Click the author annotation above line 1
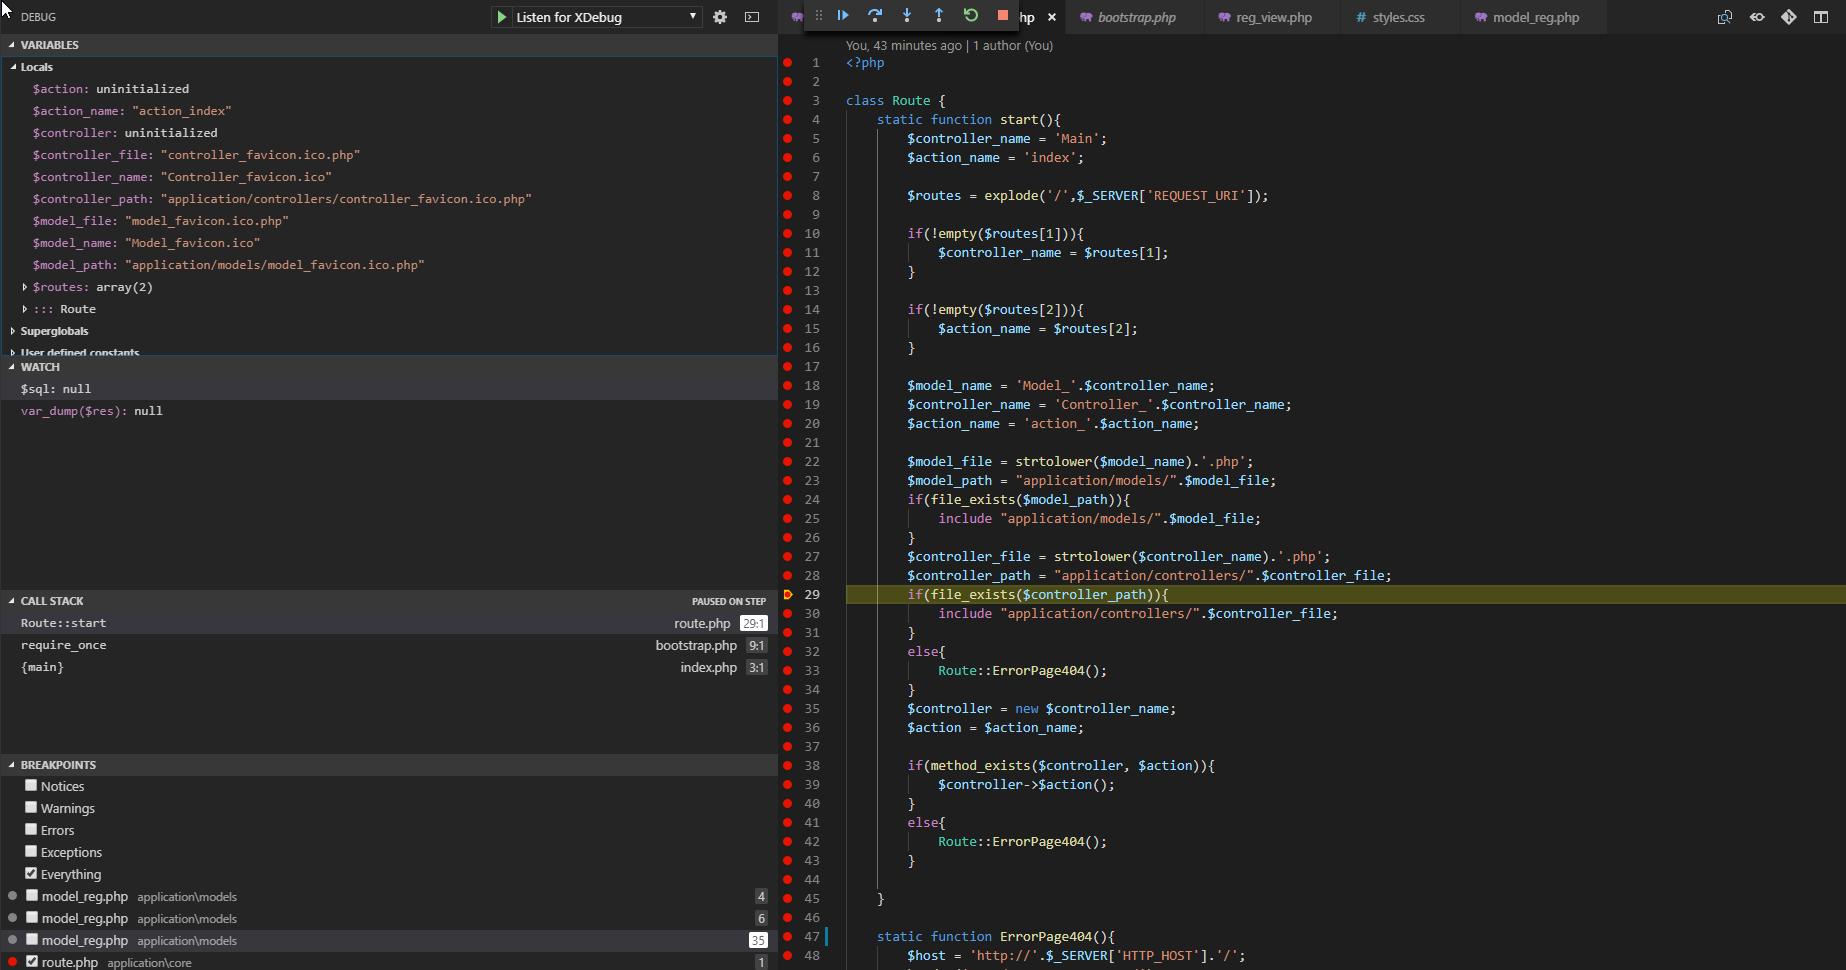The width and height of the screenshot is (1846, 970). coord(949,45)
